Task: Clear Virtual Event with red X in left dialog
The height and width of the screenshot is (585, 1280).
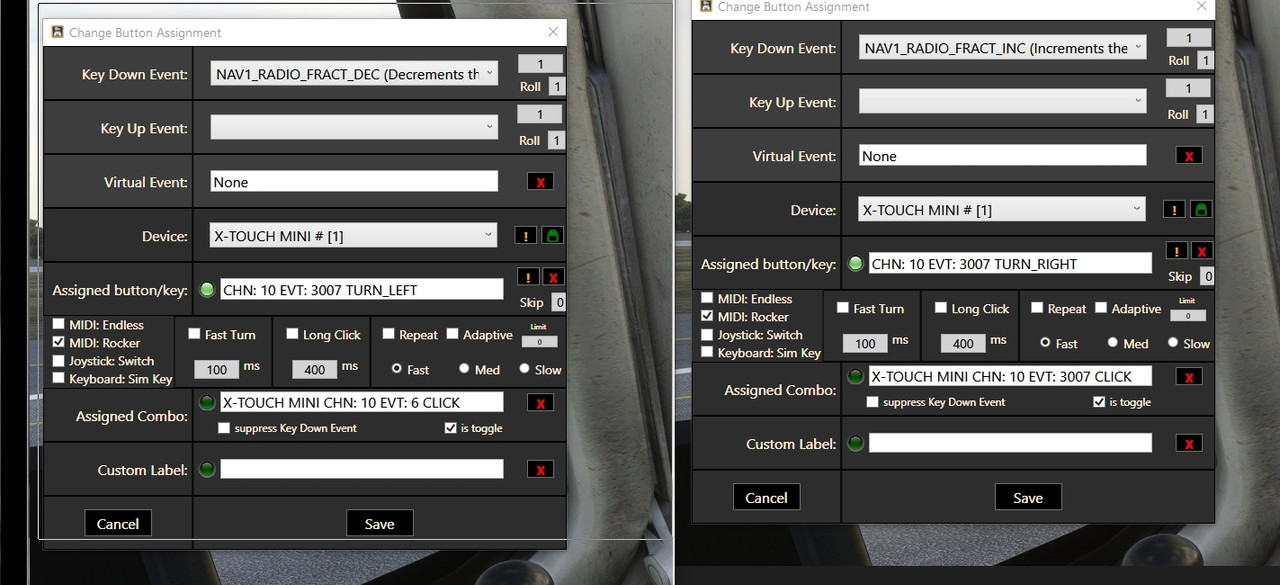Action: point(540,182)
